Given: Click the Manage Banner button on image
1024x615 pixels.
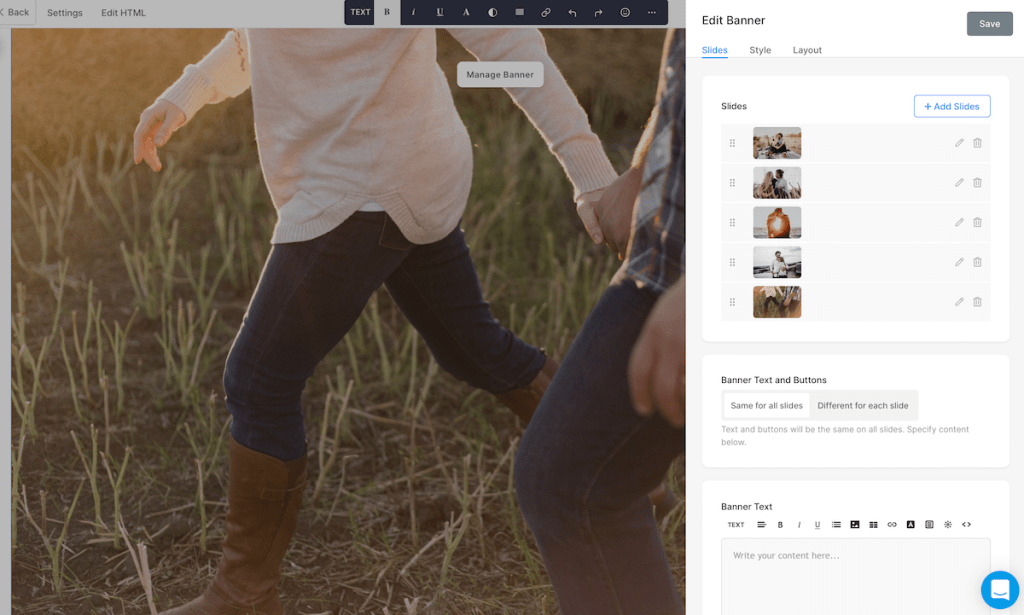Looking at the screenshot, I should tap(500, 74).
